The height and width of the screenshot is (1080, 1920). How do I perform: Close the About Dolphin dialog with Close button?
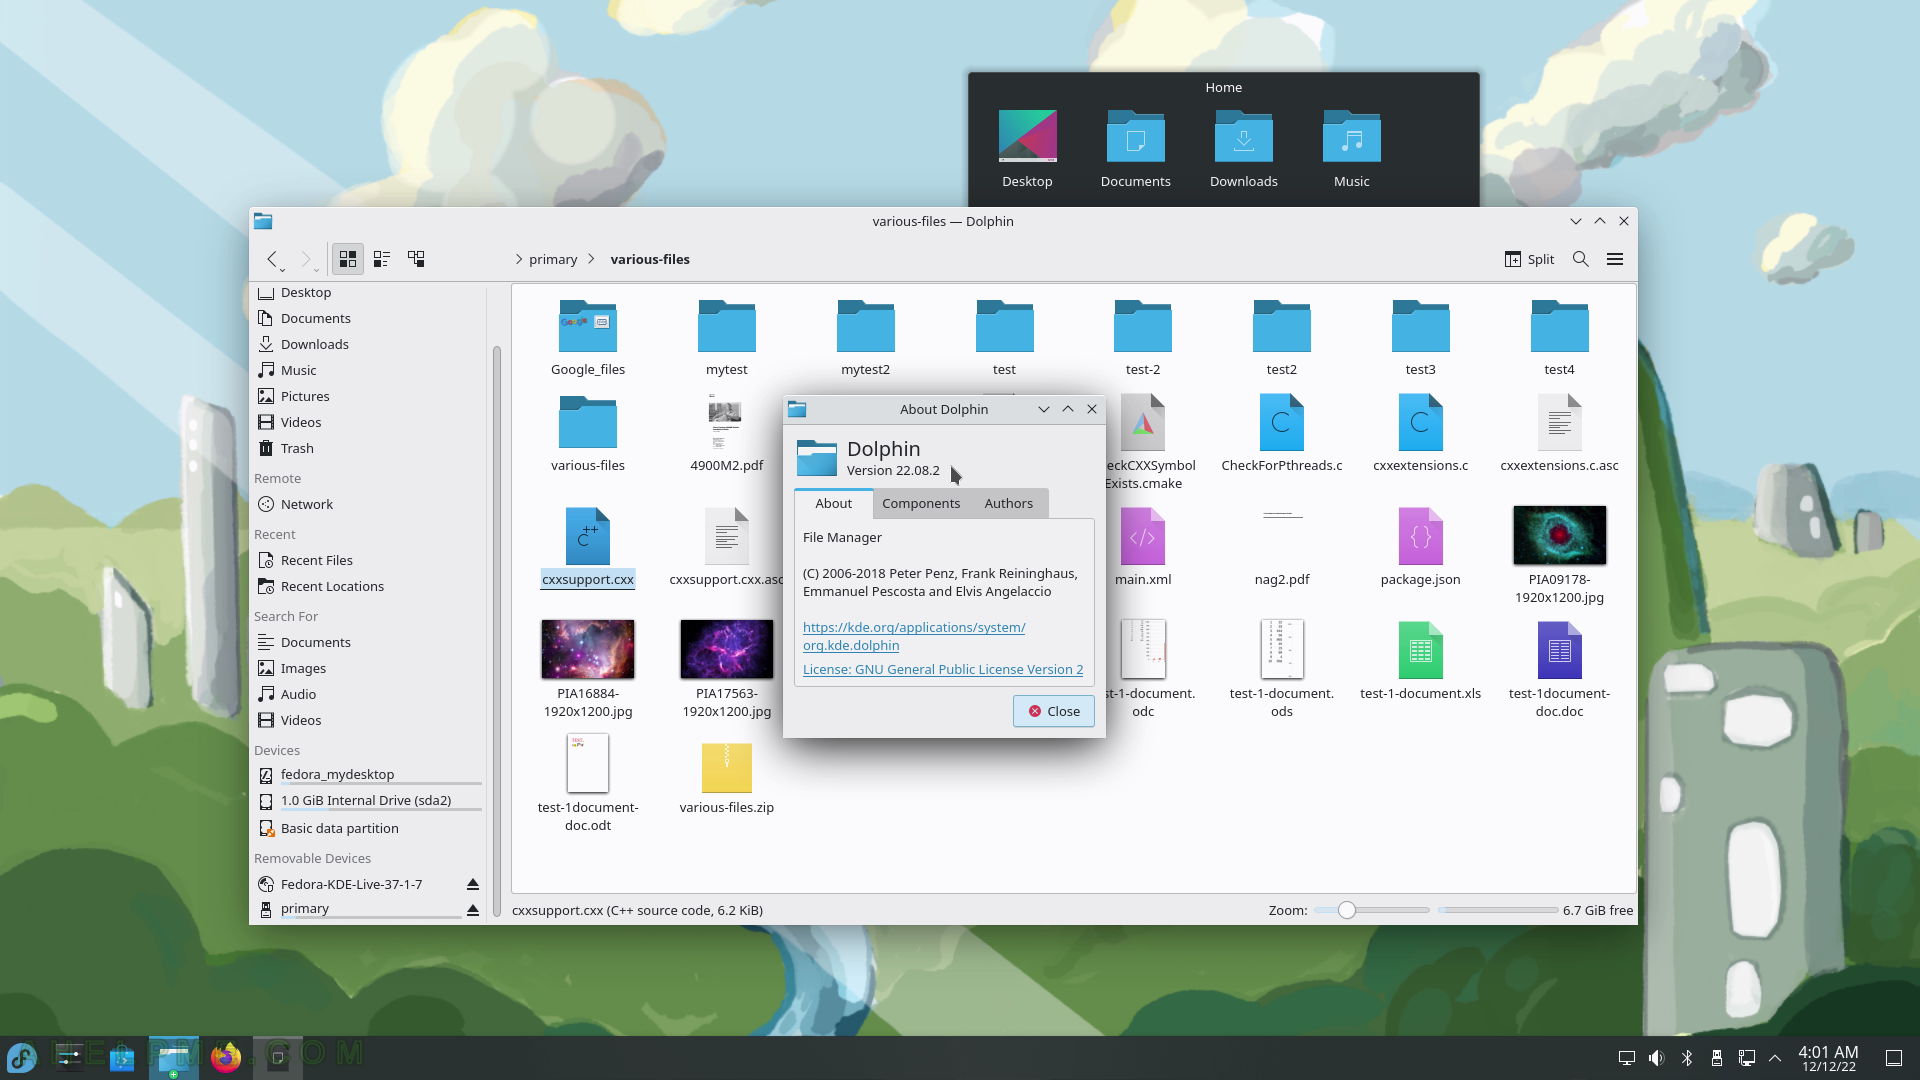click(1053, 711)
